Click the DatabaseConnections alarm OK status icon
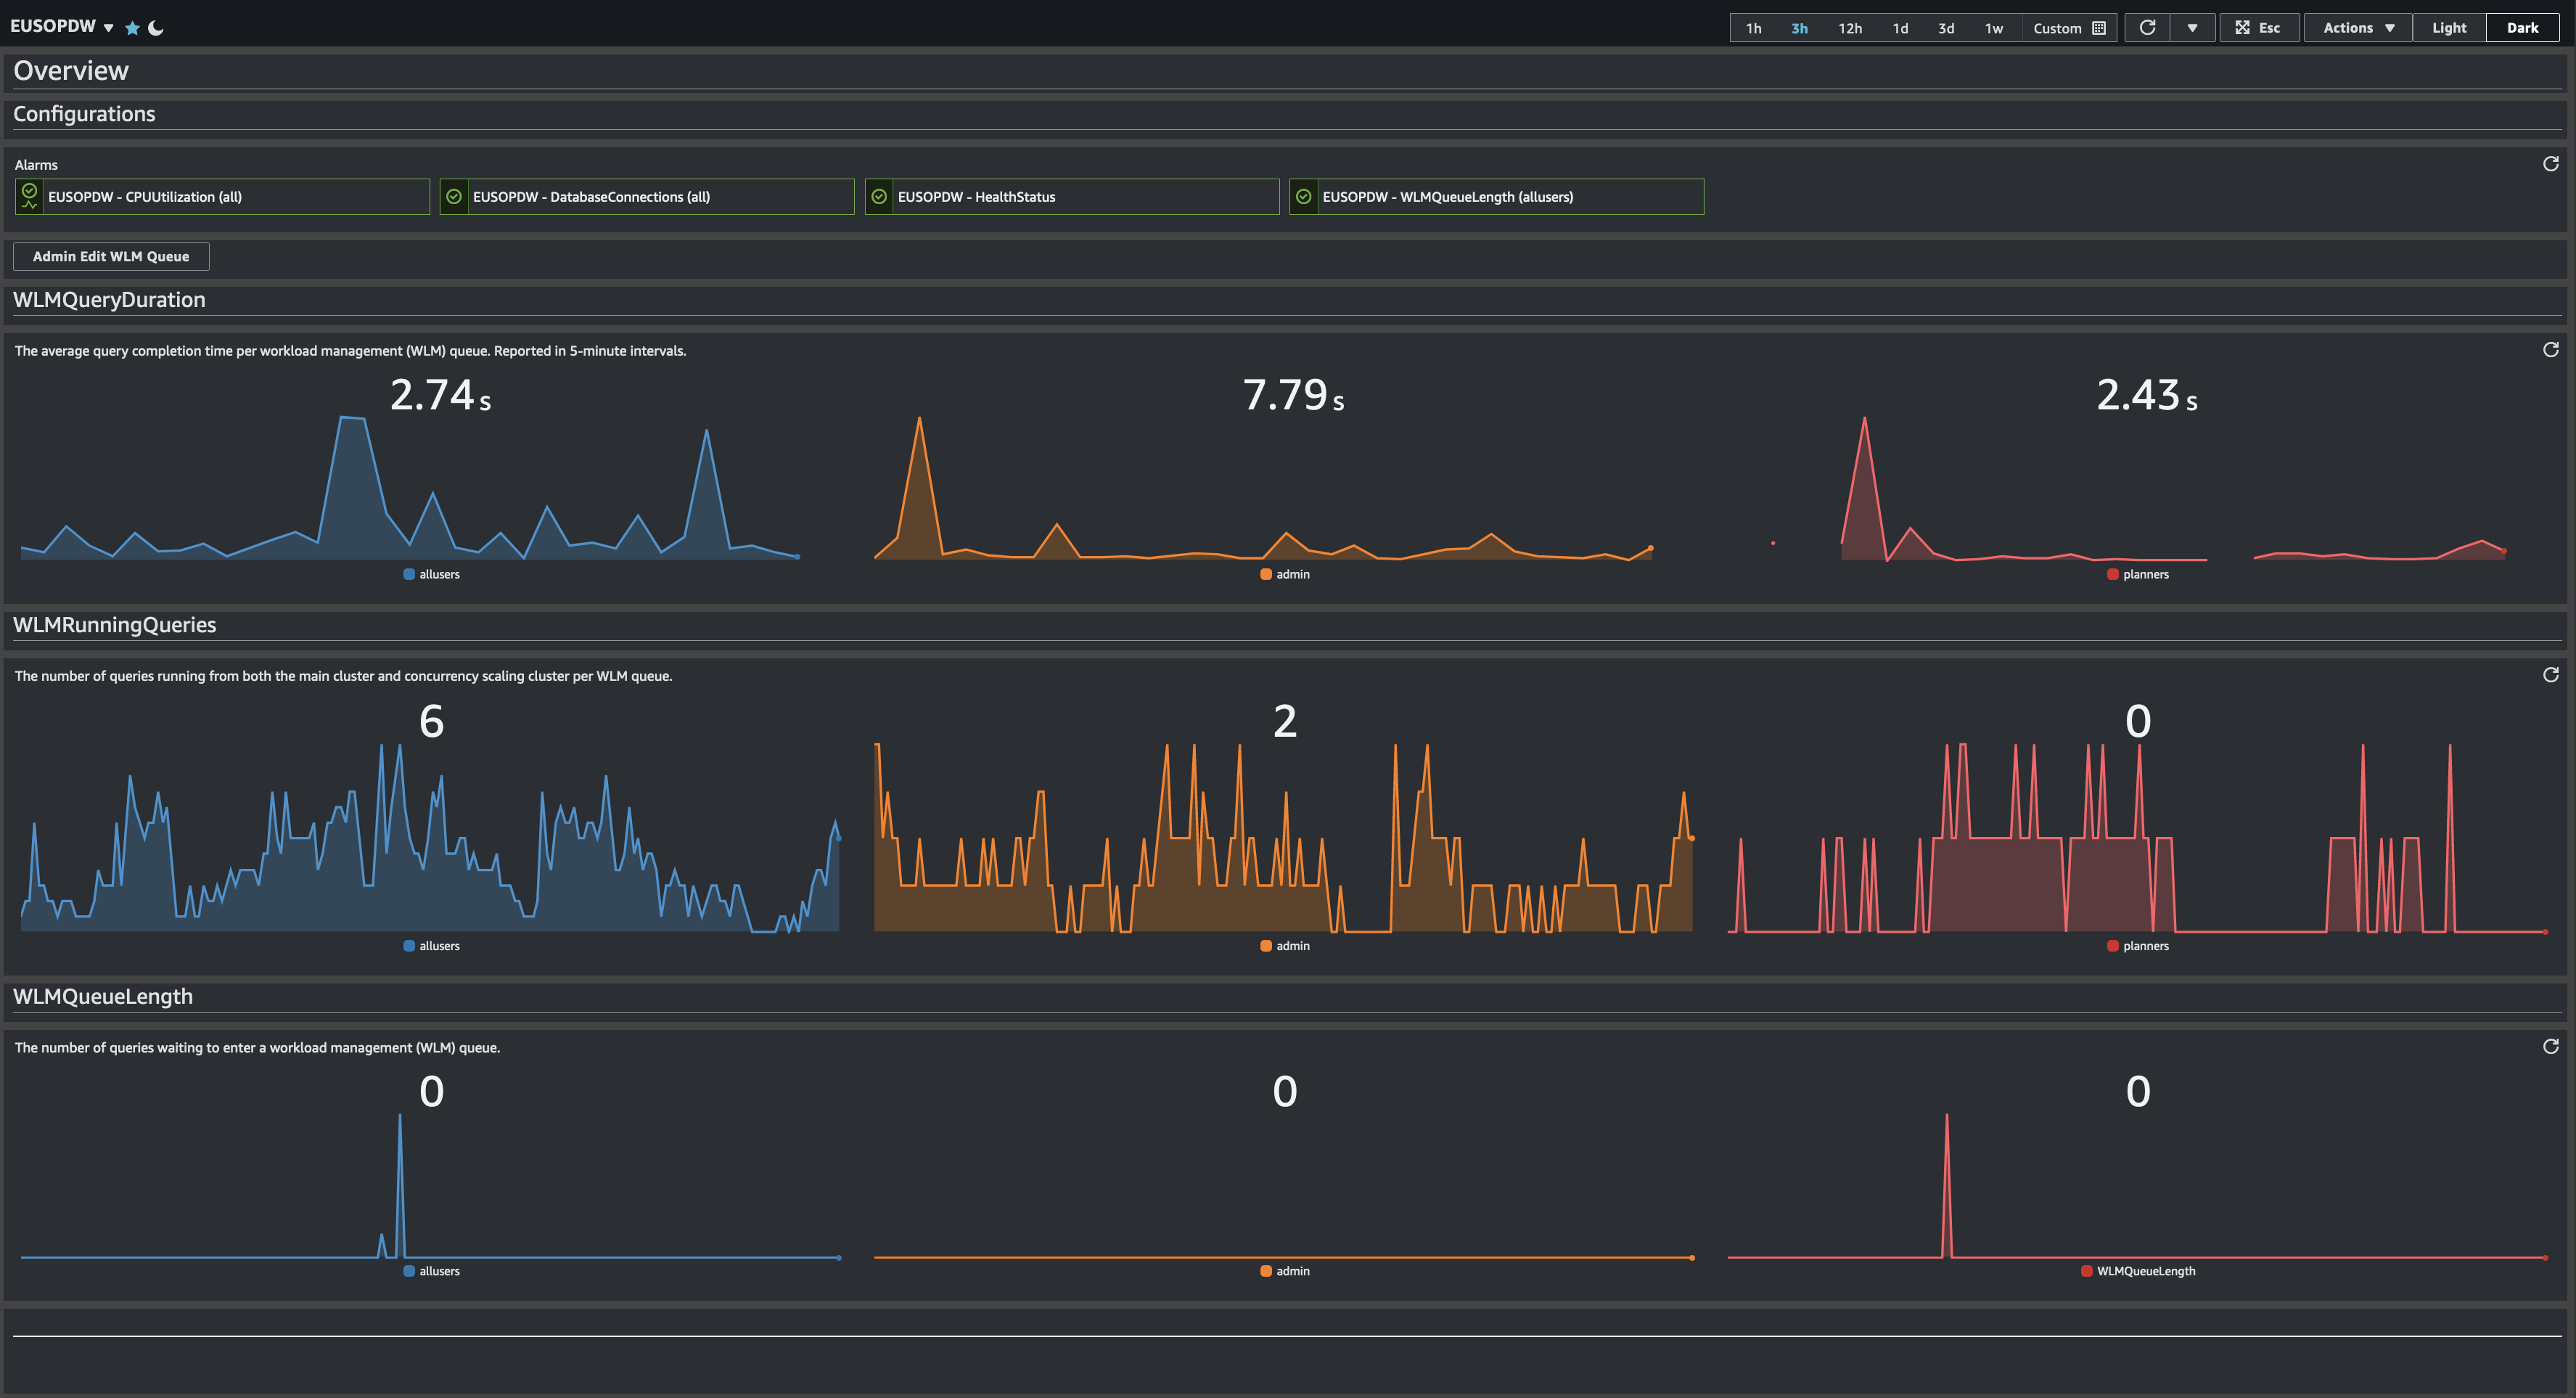 click(454, 197)
